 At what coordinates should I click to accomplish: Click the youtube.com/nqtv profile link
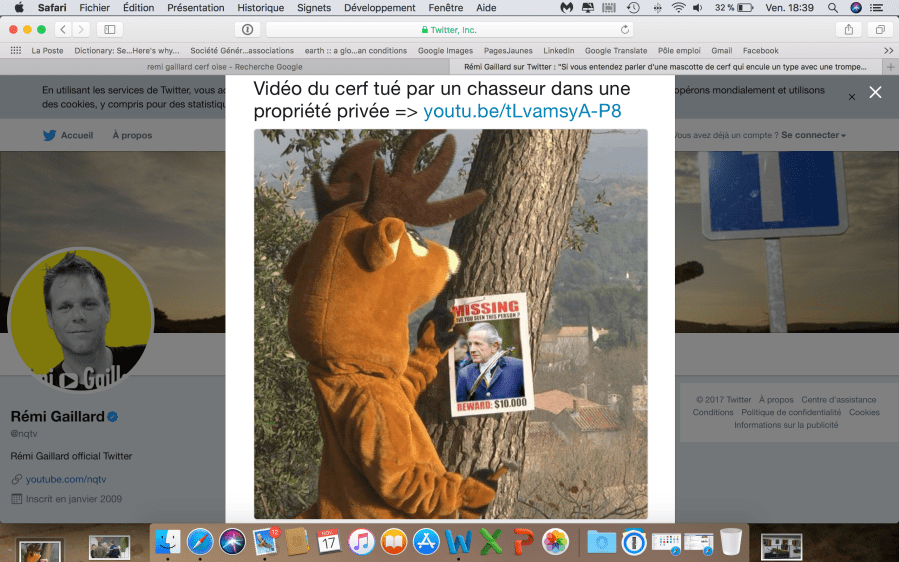click(x=66, y=480)
